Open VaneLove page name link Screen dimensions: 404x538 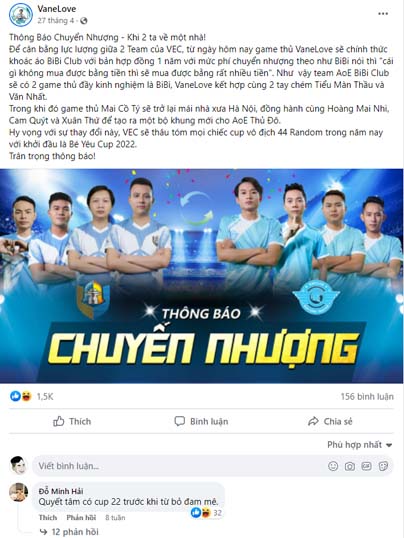coord(57,9)
